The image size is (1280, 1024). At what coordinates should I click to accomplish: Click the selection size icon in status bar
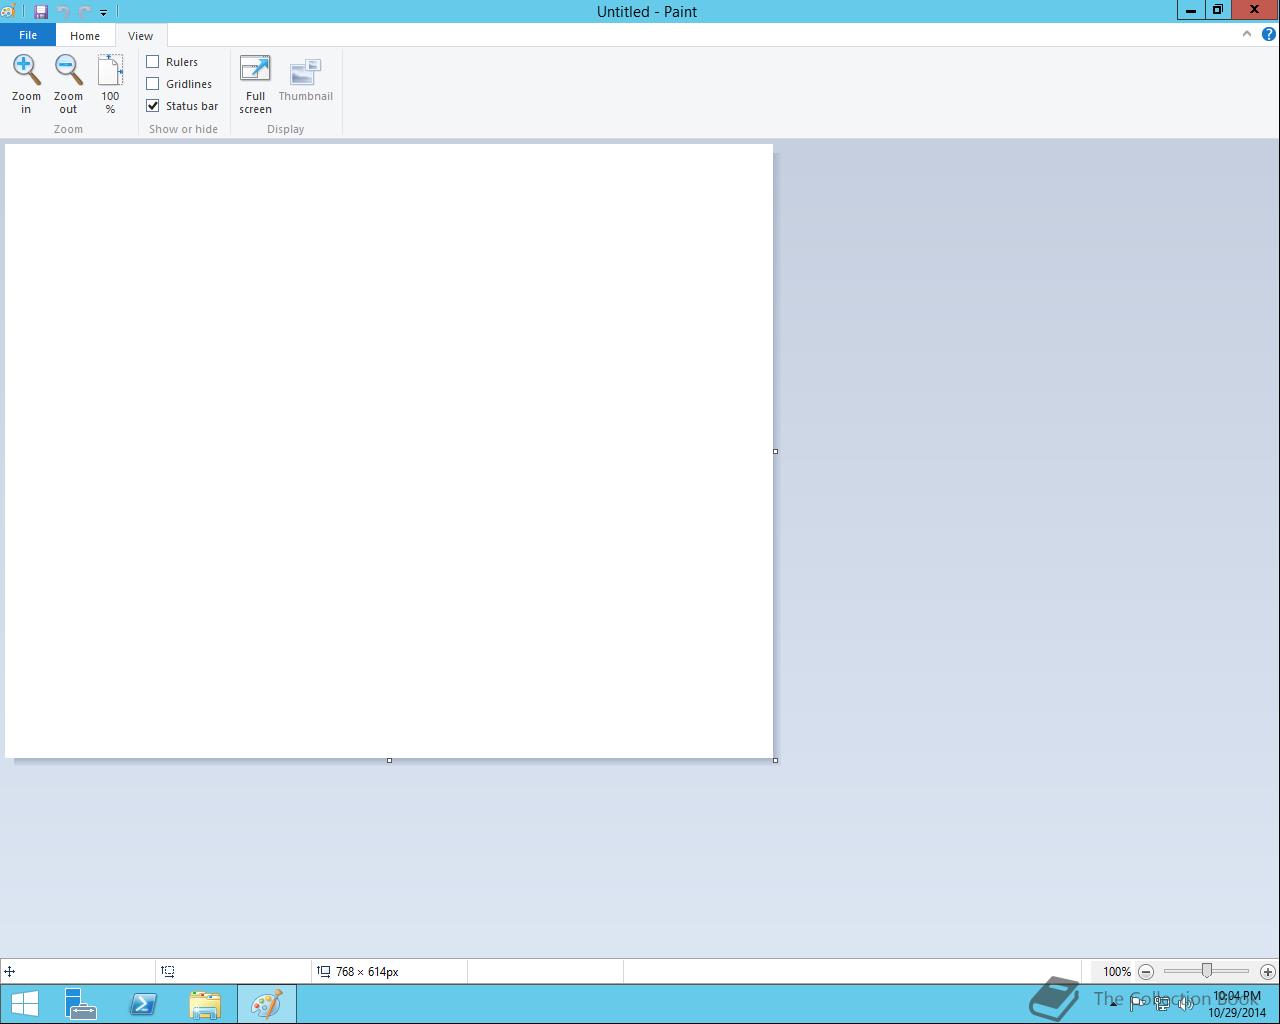tap(168, 971)
